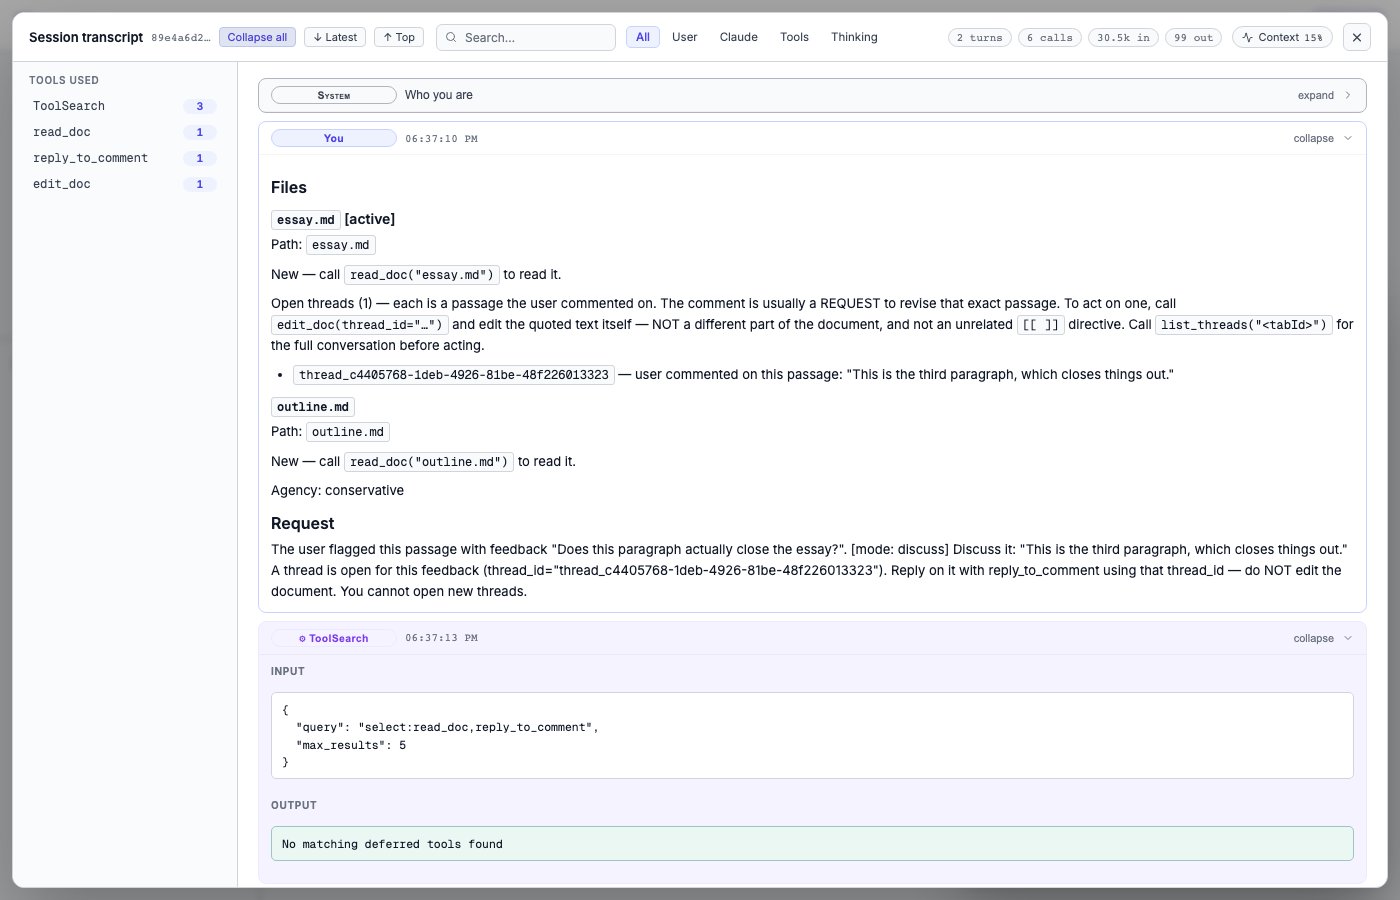Collapse the ToolSearch call block
1400x900 pixels.
pos(1322,638)
